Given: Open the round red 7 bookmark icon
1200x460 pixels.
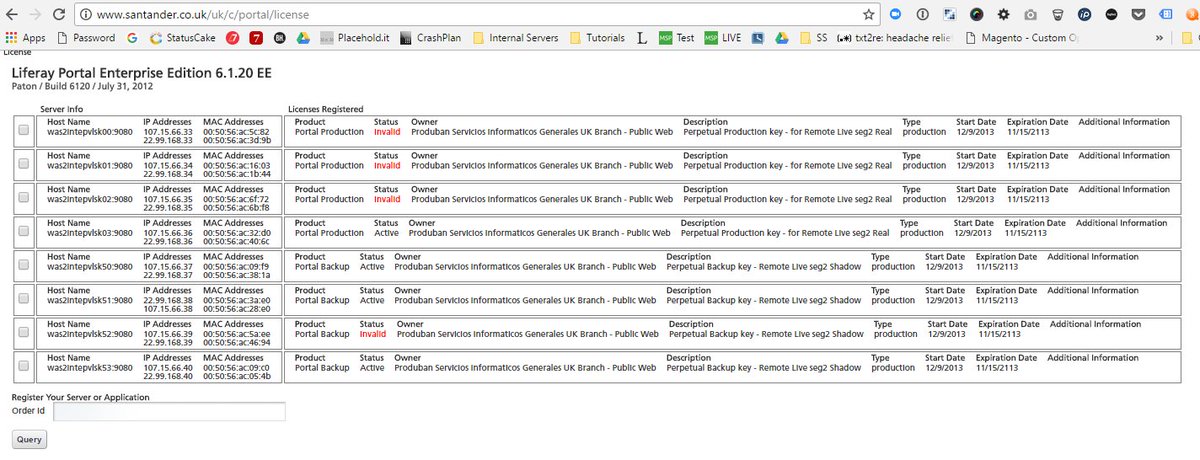Looking at the screenshot, I should click(232, 38).
